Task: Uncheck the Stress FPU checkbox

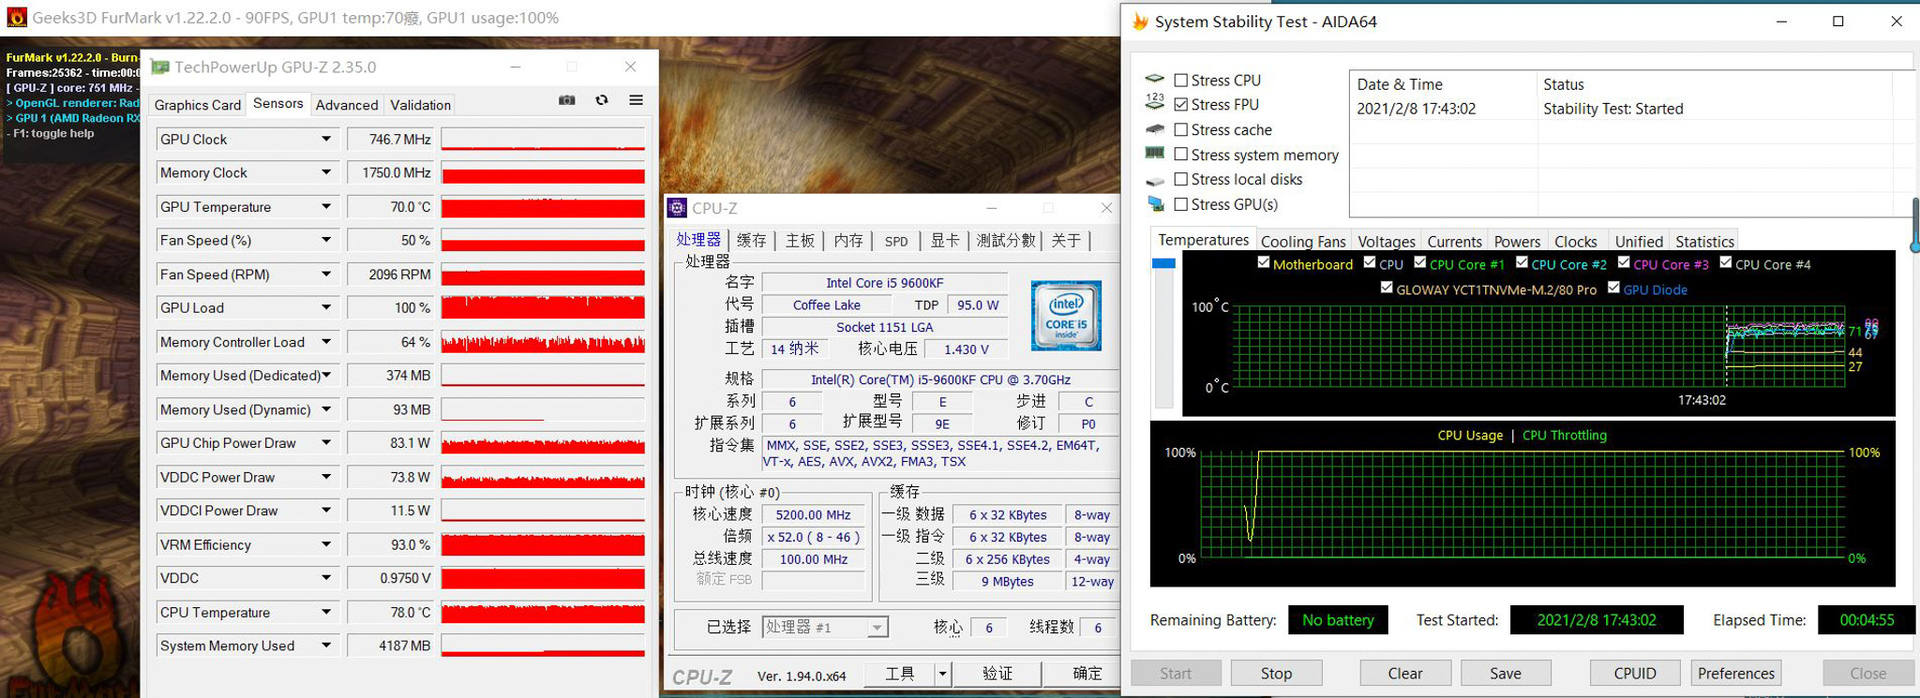Action: pyautogui.click(x=1181, y=104)
